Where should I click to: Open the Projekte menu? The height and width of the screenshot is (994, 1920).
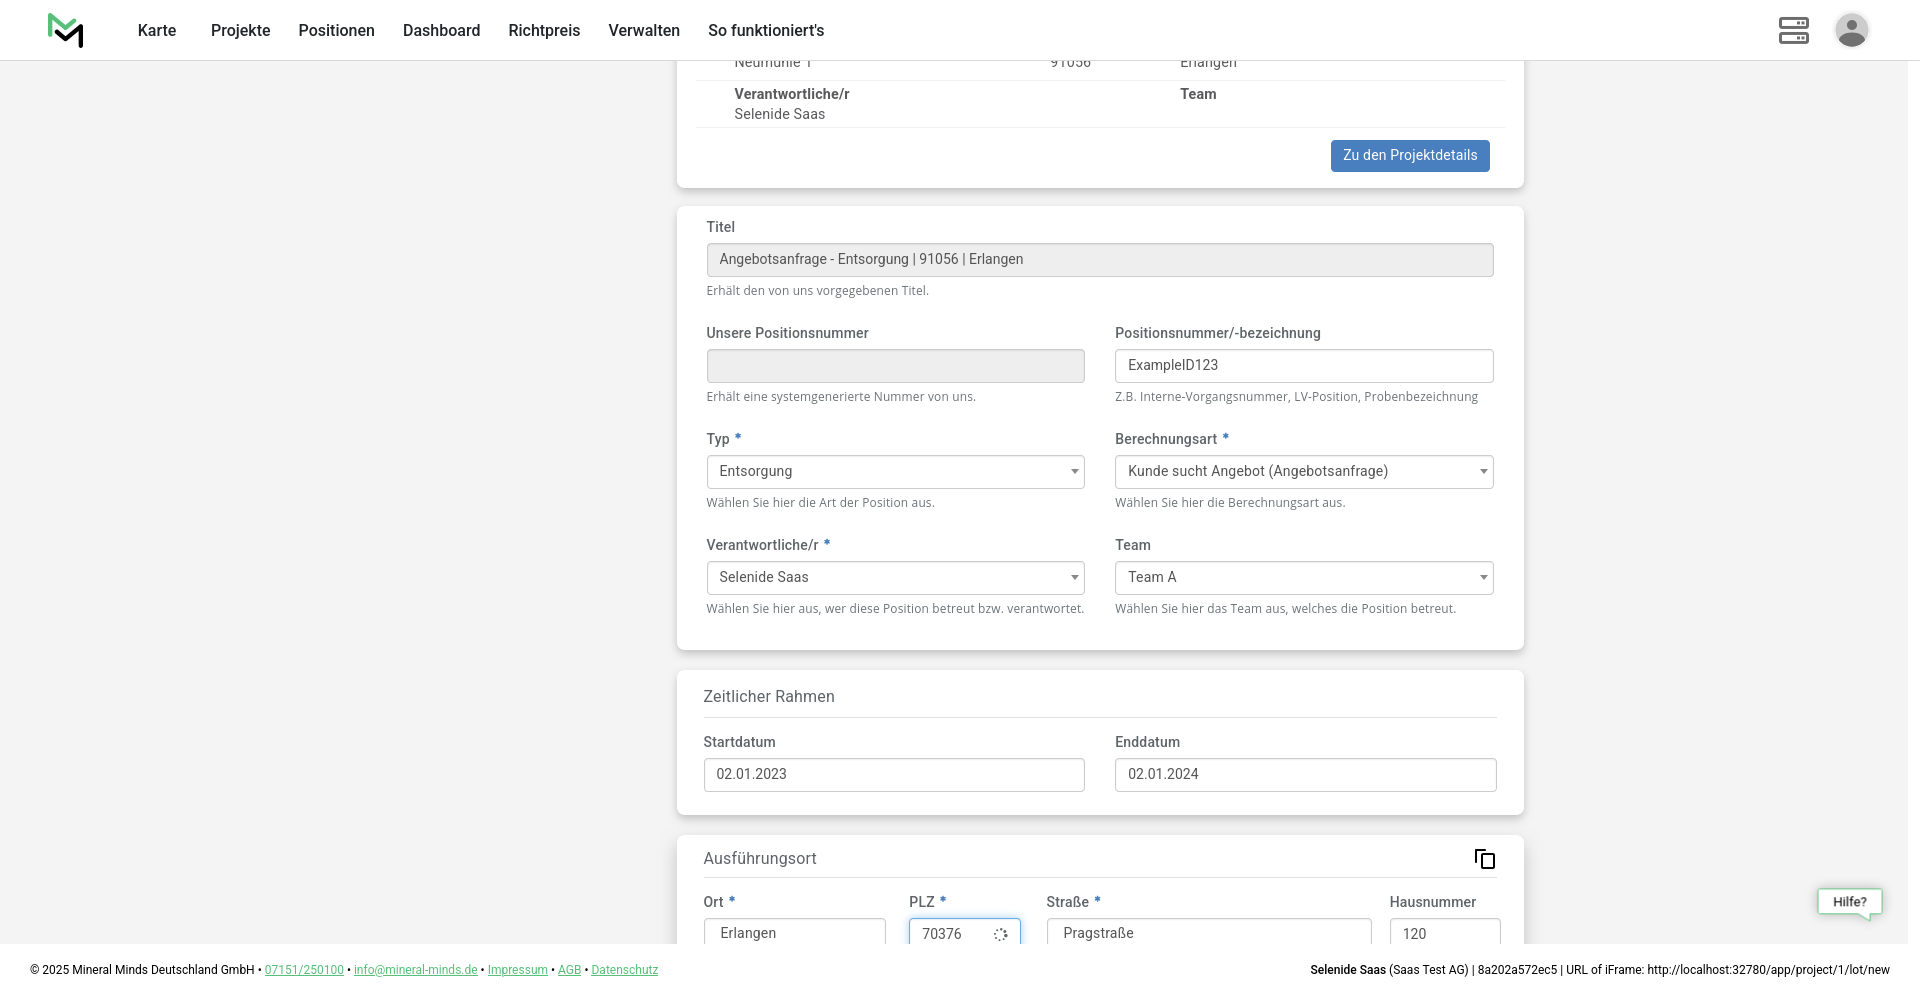click(240, 31)
